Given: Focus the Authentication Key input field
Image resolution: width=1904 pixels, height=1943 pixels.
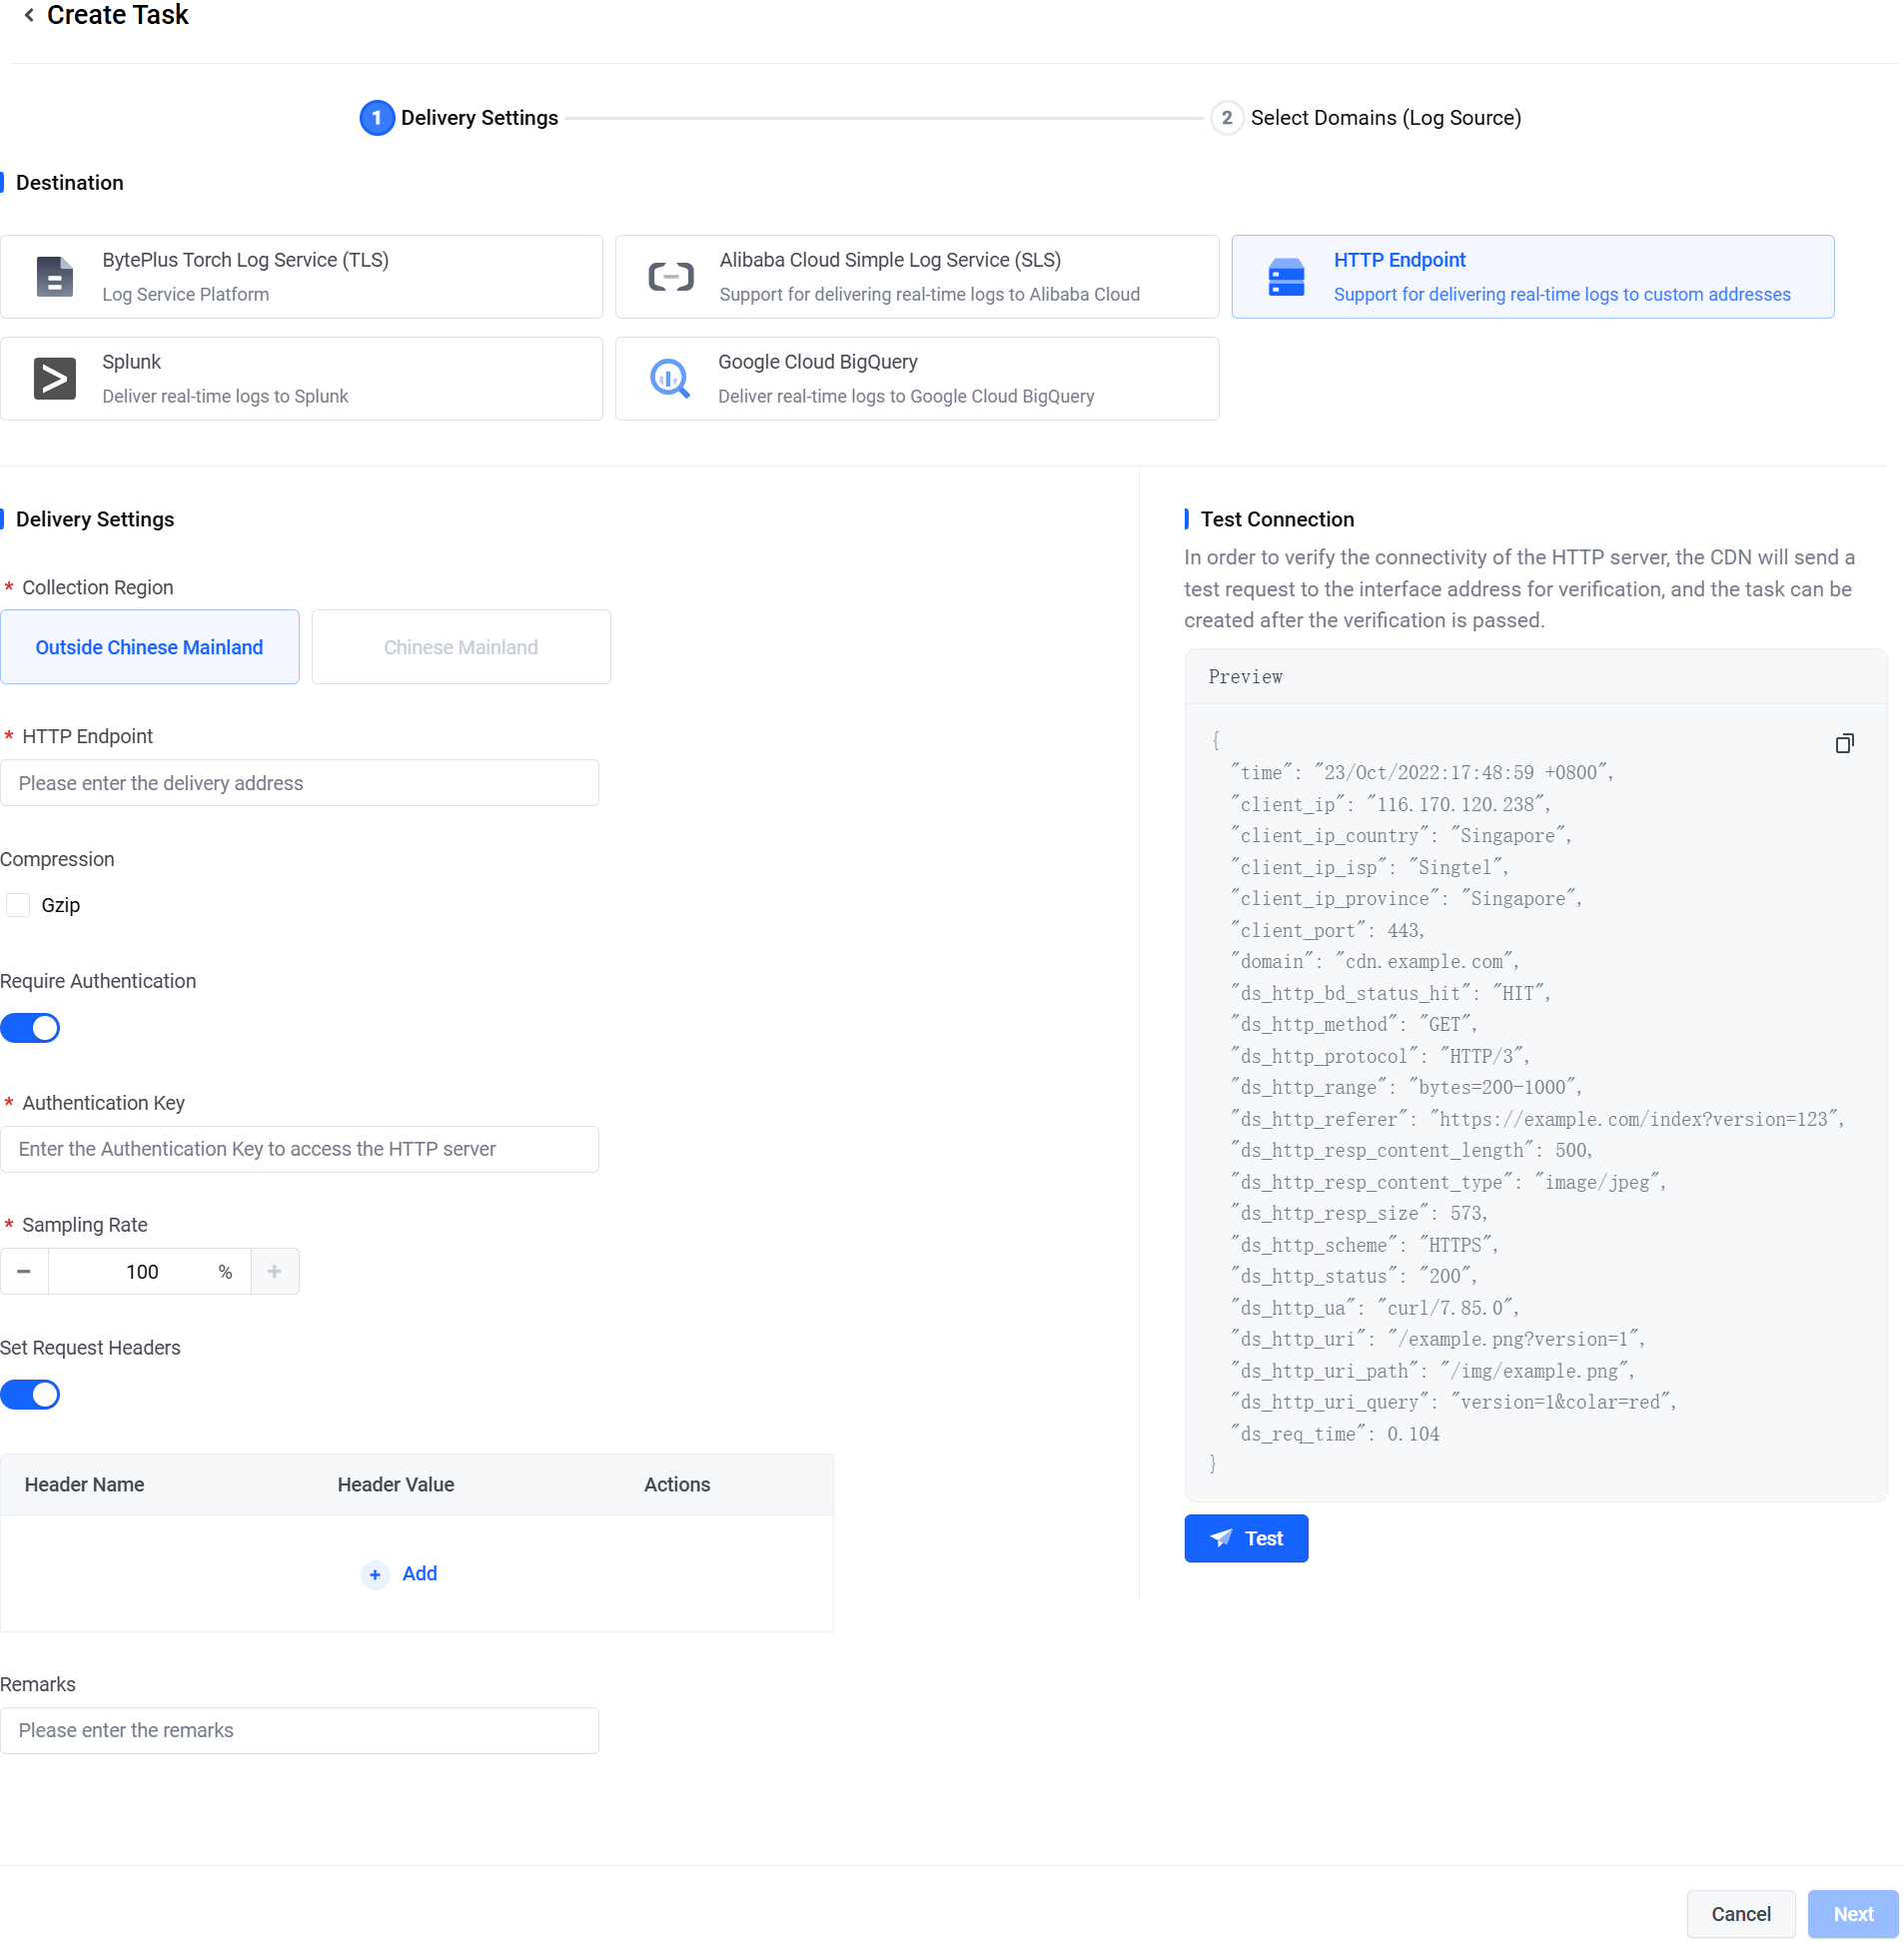Looking at the screenshot, I should (x=300, y=1150).
